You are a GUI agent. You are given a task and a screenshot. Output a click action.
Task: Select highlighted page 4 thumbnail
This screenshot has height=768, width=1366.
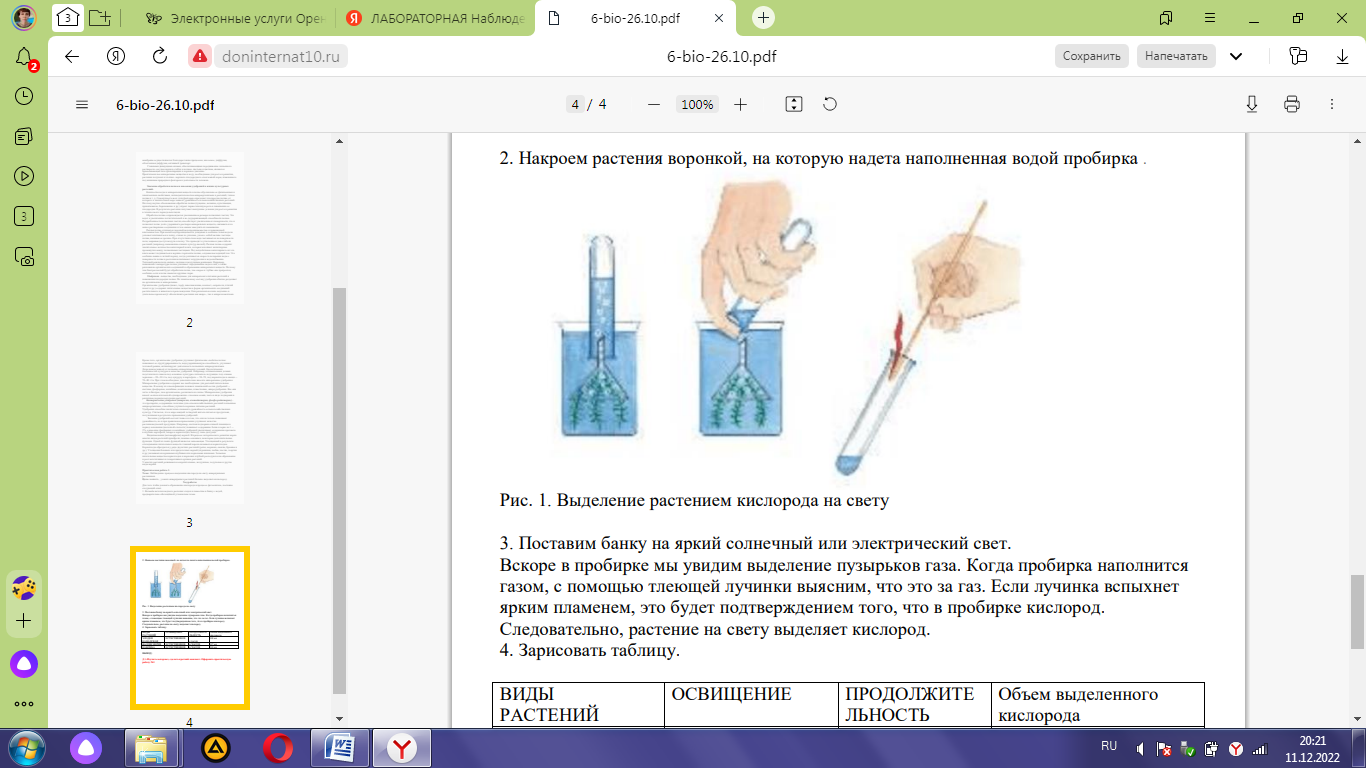click(x=189, y=628)
